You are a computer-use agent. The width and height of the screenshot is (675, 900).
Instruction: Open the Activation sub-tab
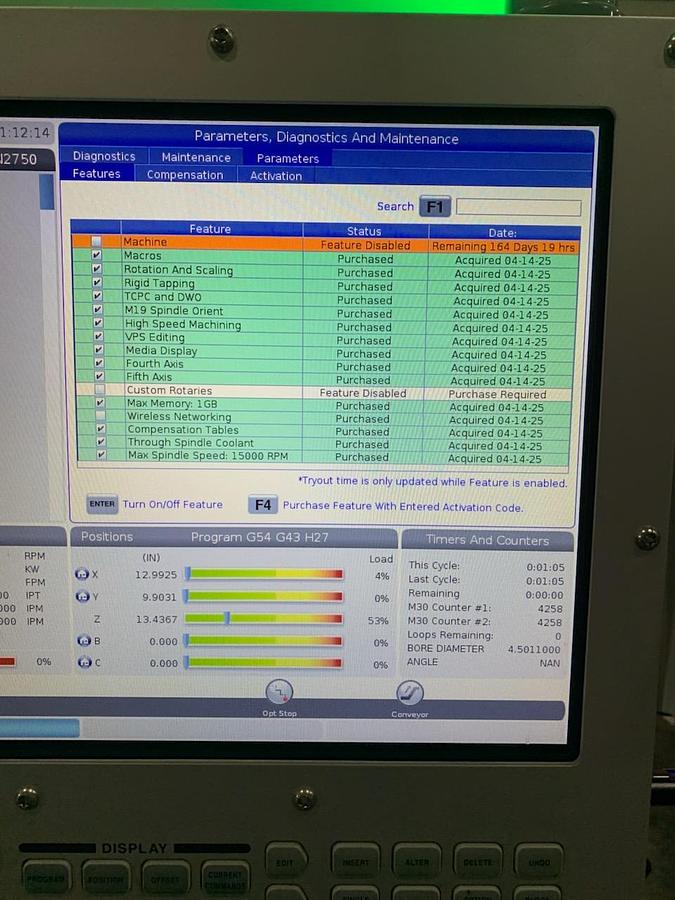pyautogui.click(x=276, y=176)
